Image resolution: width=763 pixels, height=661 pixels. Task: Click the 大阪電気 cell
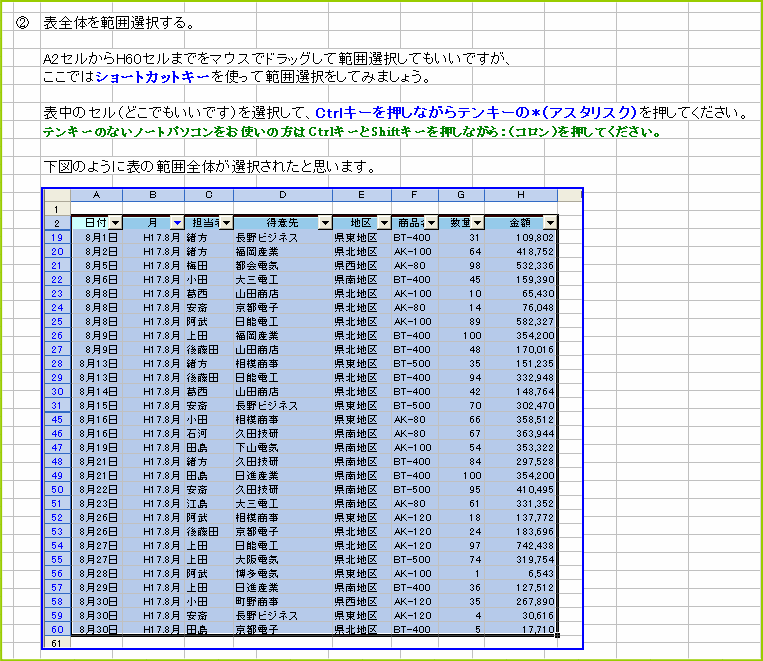283,560
